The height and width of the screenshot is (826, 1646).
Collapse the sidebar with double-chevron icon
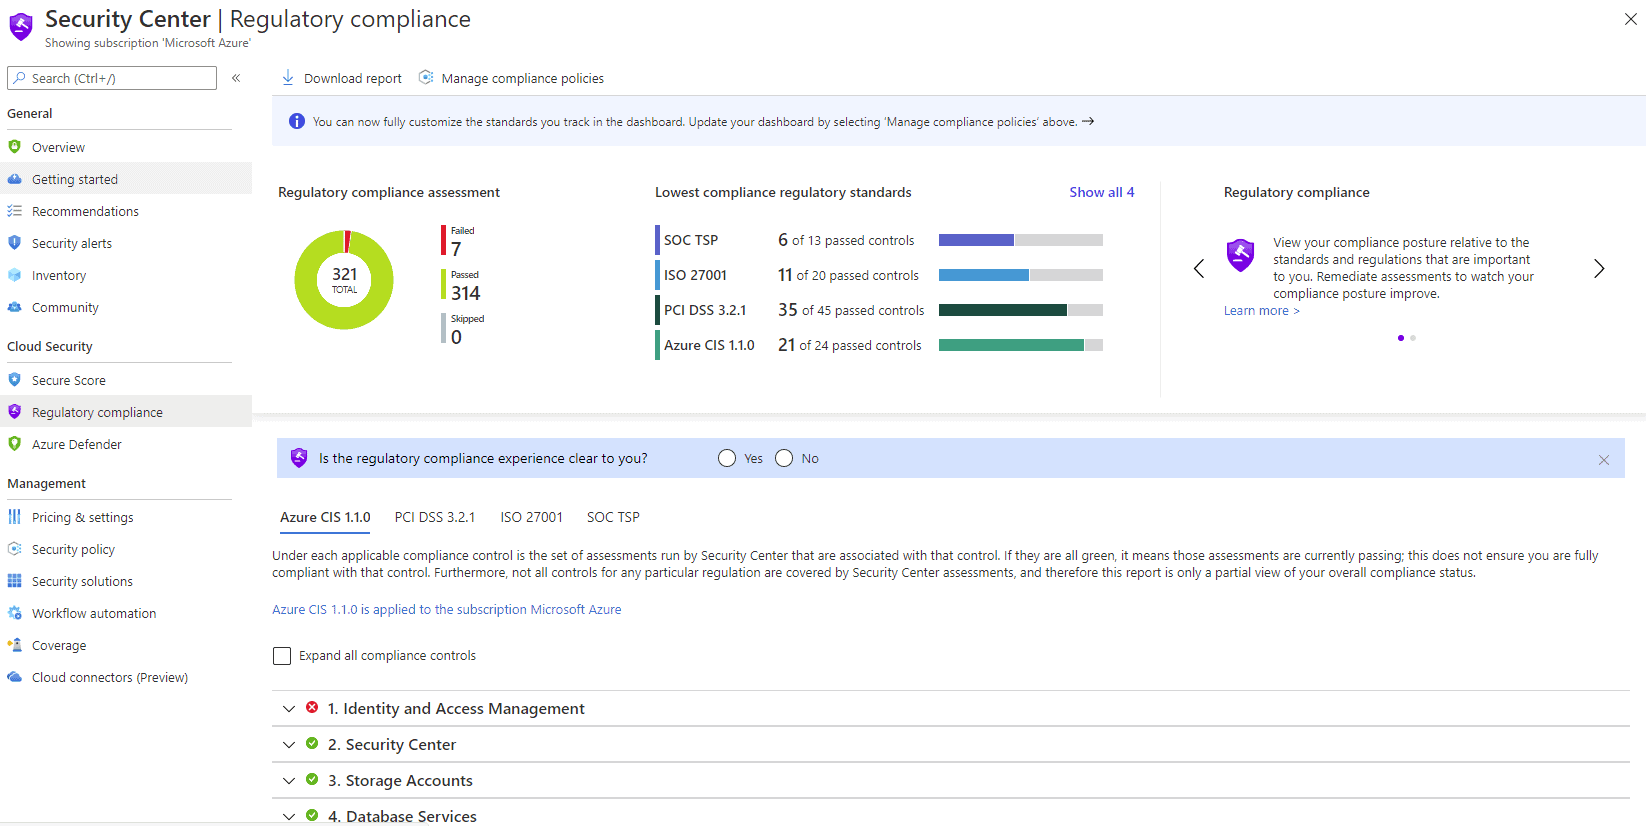click(x=236, y=78)
